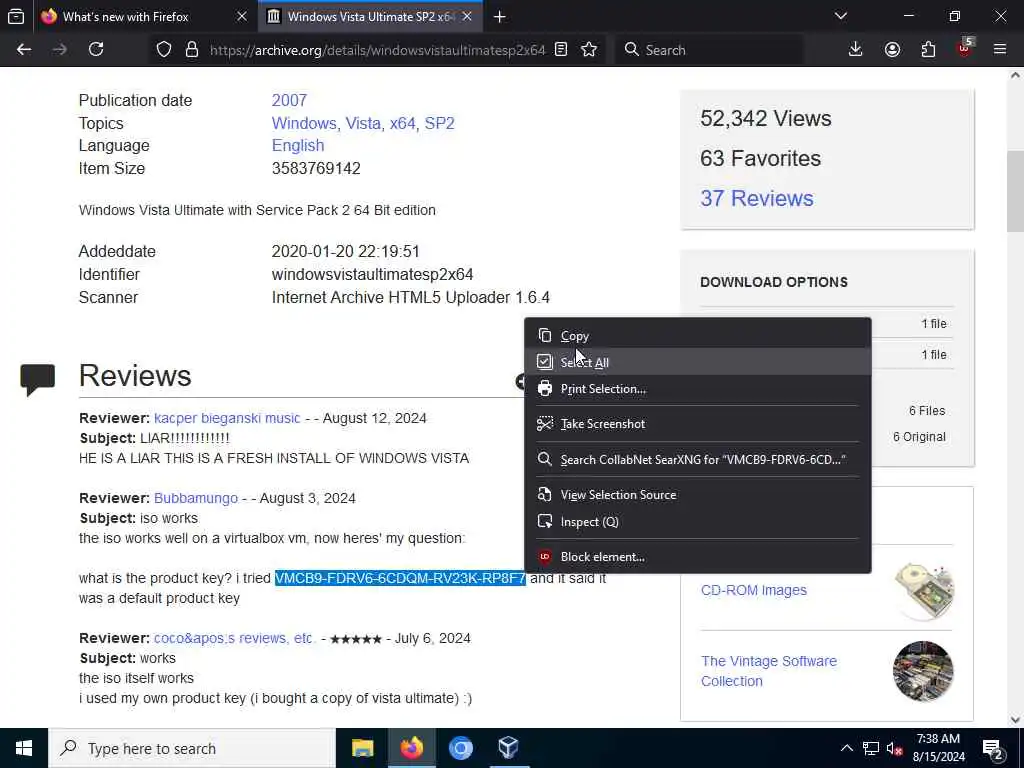Close the What's new with Firefox tab
The height and width of the screenshot is (768, 1024).
click(x=242, y=17)
